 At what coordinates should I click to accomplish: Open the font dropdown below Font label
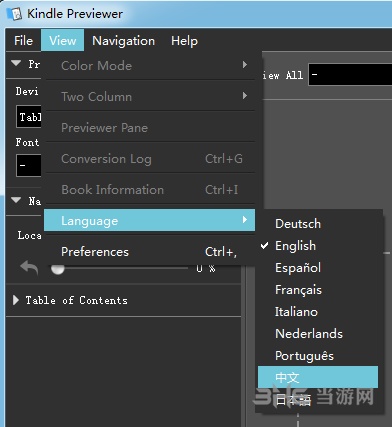(29, 165)
